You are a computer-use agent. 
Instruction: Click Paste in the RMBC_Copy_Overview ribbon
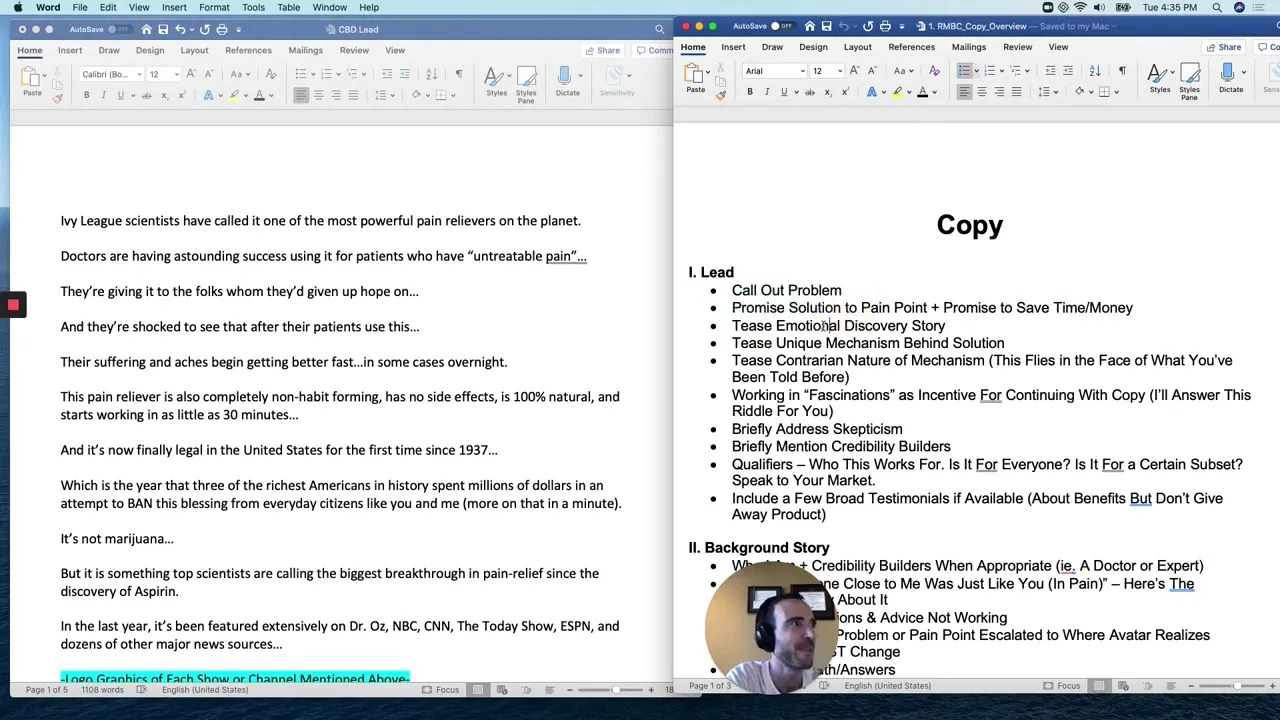(x=695, y=77)
